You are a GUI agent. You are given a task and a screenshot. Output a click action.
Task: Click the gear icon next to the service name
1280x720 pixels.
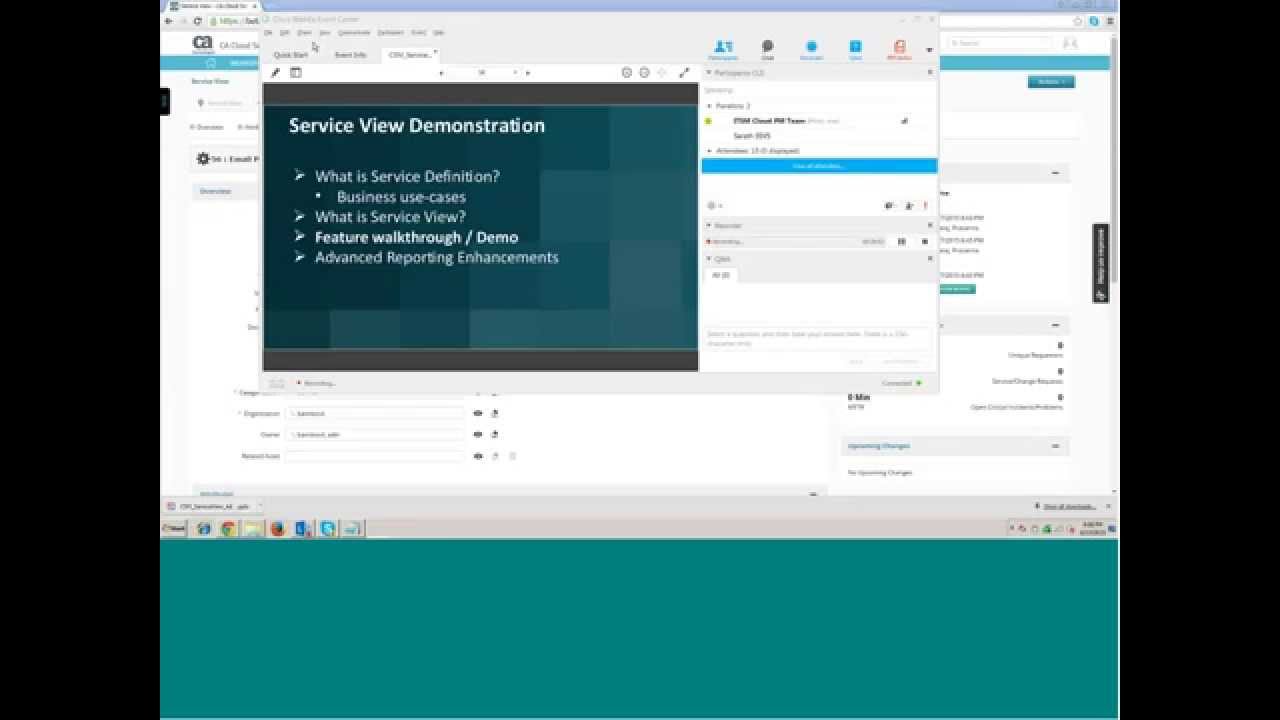pyautogui.click(x=203, y=158)
